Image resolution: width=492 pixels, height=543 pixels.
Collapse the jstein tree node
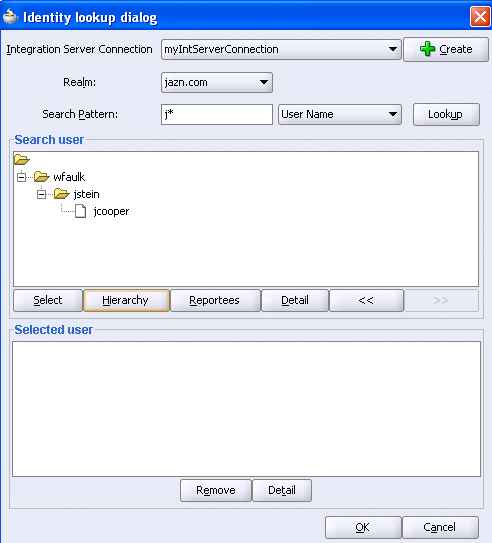tap(42, 194)
